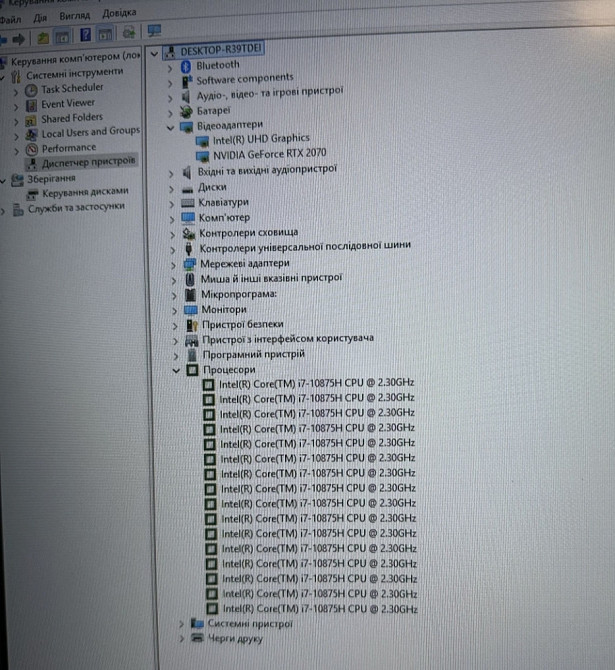The image size is (615, 670).
Task: Collapse the Відеоадаптери category
Action: tap(171, 127)
